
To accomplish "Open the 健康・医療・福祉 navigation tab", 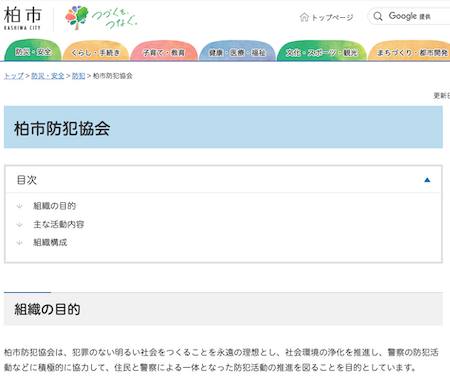I will tap(237, 52).
